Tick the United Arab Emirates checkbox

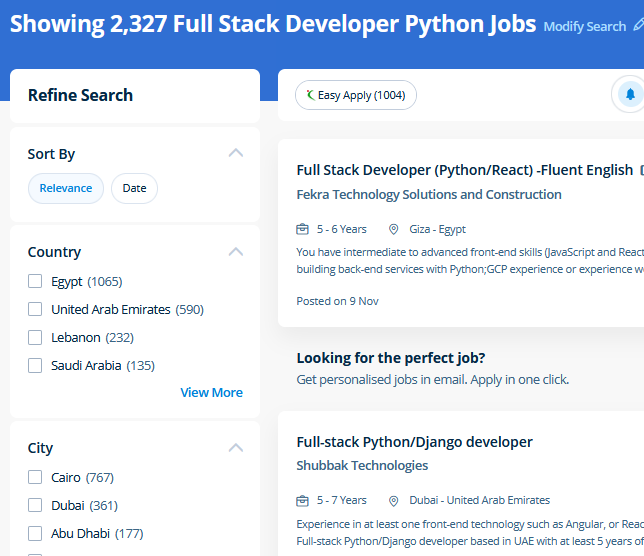click(35, 309)
